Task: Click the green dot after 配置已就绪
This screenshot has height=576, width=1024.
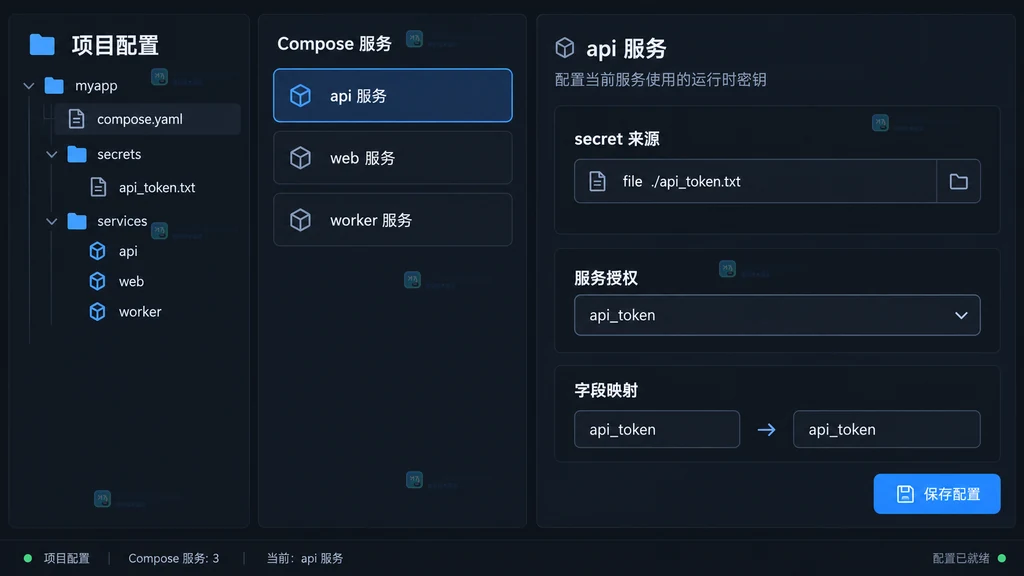Action: pos(1002,558)
